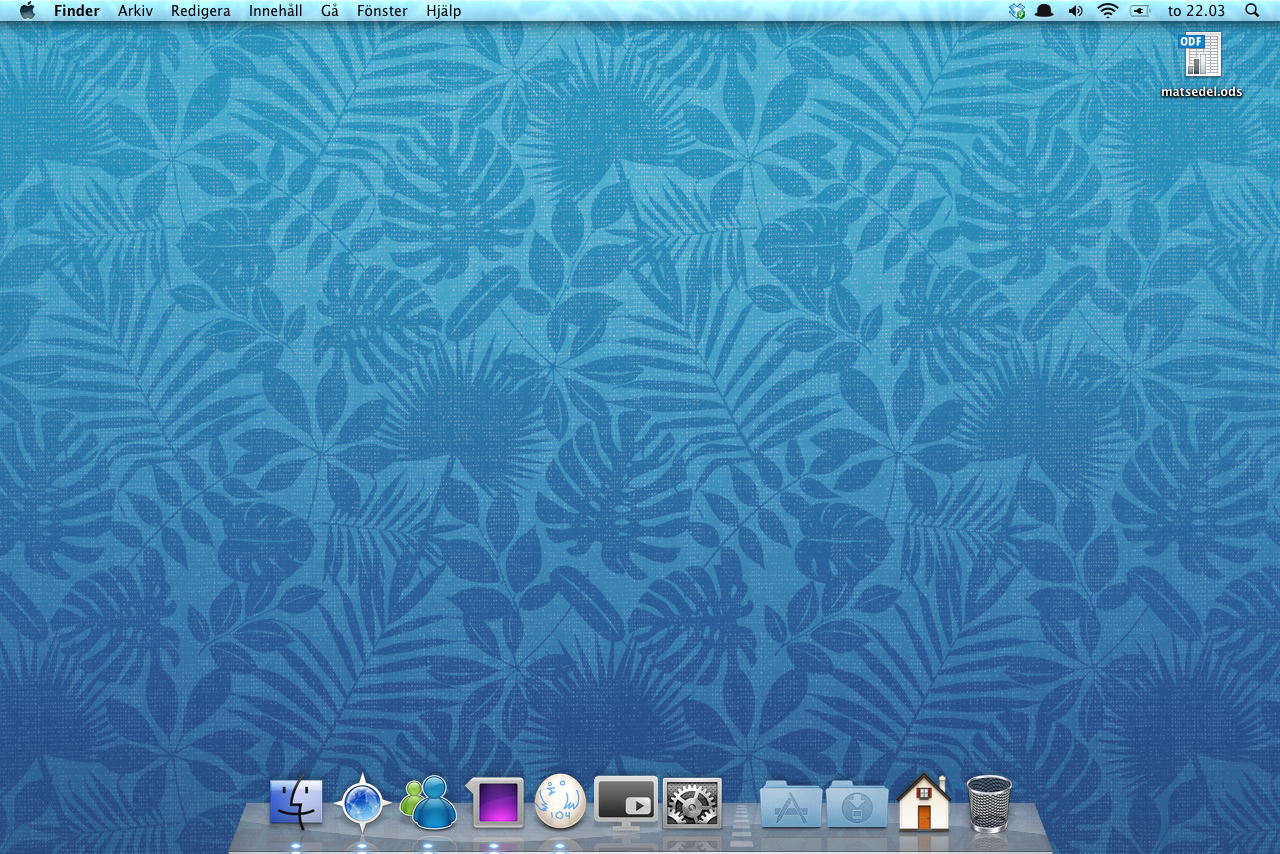The height and width of the screenshot is (854, 1280).
Task: Open the Finder menu in menu bar
Action: click(77, 11)
